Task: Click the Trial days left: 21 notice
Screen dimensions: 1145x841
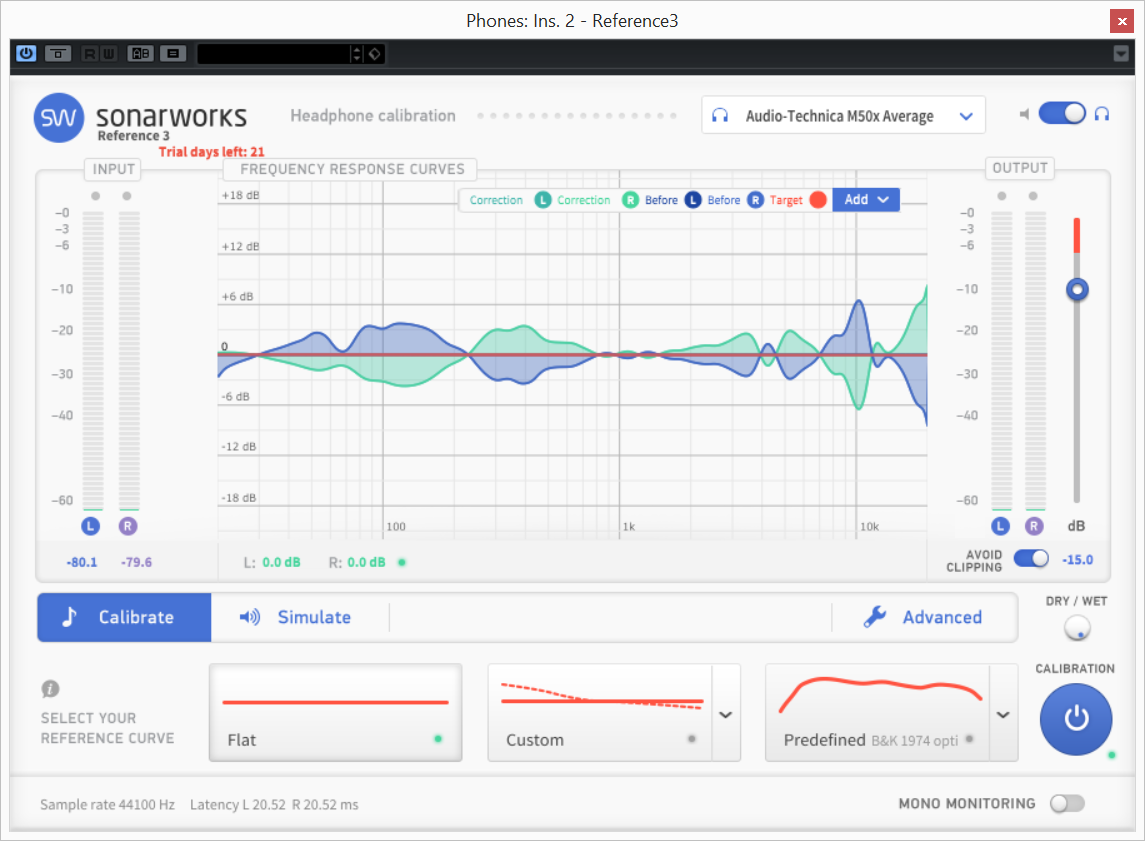Action: click(212, 152)
